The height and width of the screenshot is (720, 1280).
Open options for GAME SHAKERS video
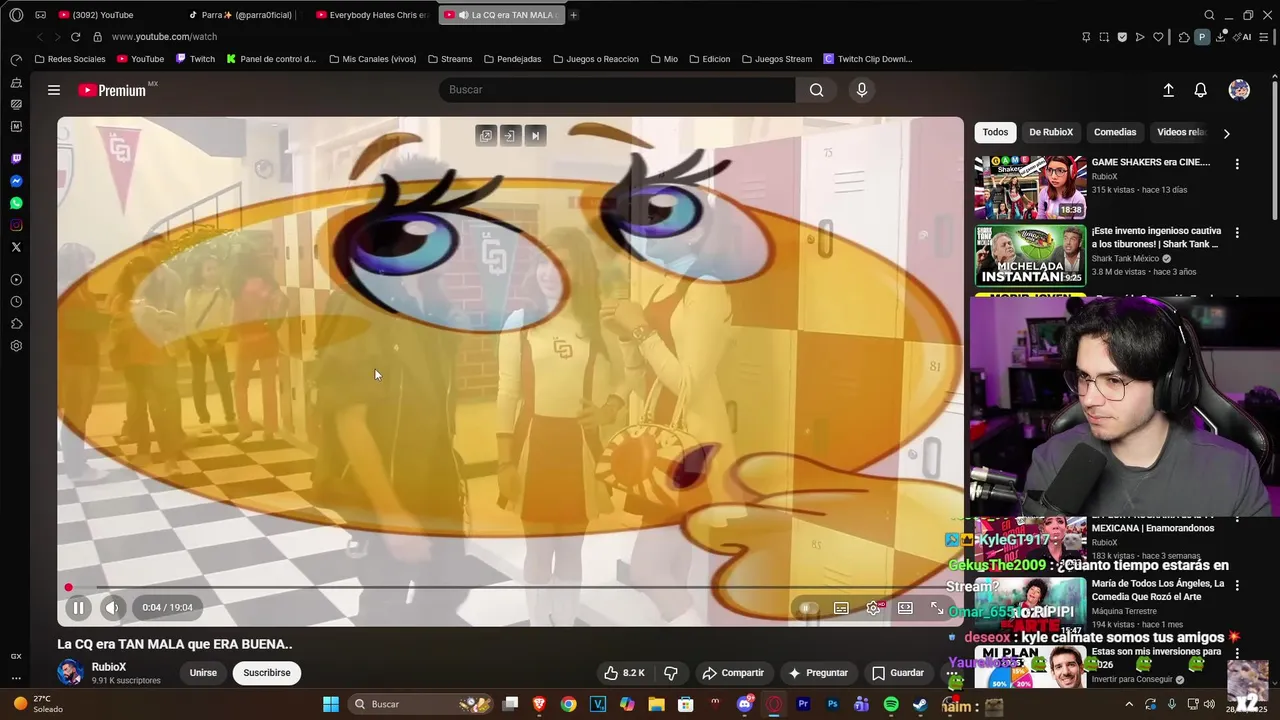tap(1237, 164)
